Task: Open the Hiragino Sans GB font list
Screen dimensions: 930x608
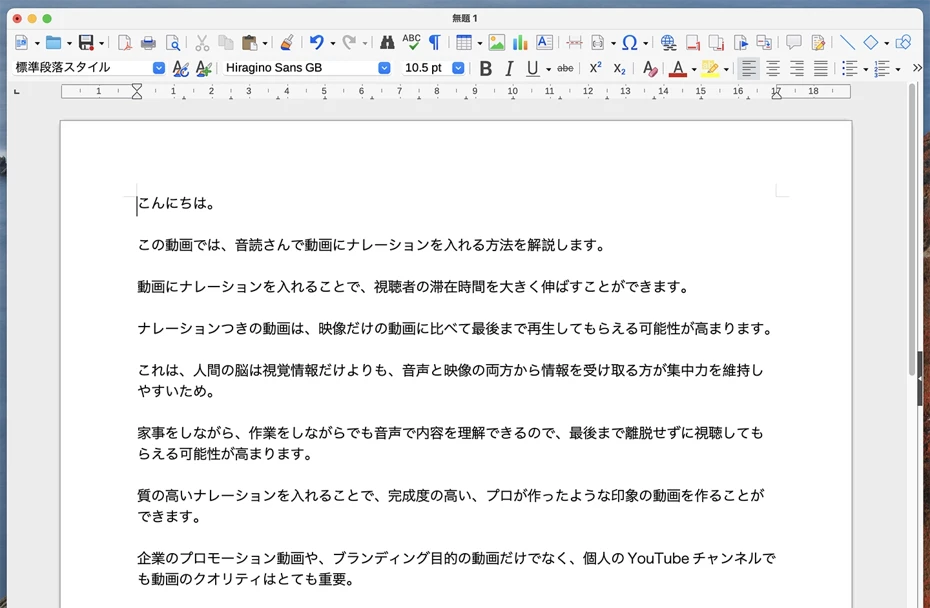Action: (x=384, y=68)
